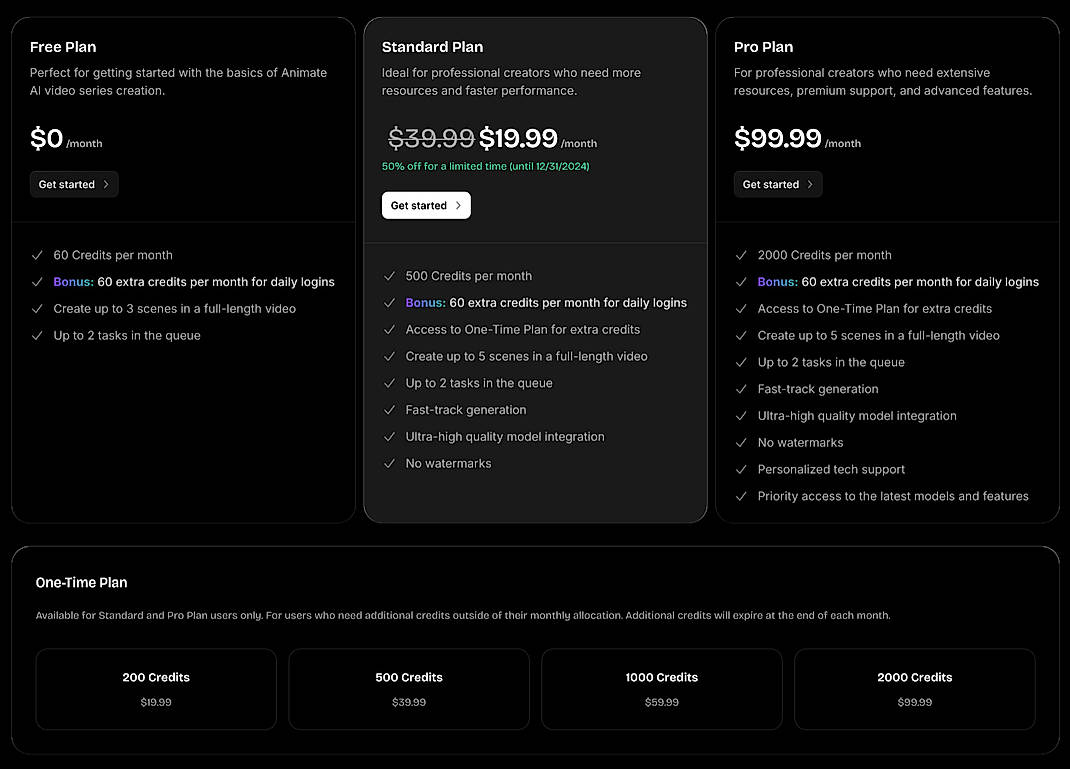Click the checkmark next to "Personalized tech support"
The image size is (1070, 769).
click(741, 469)
